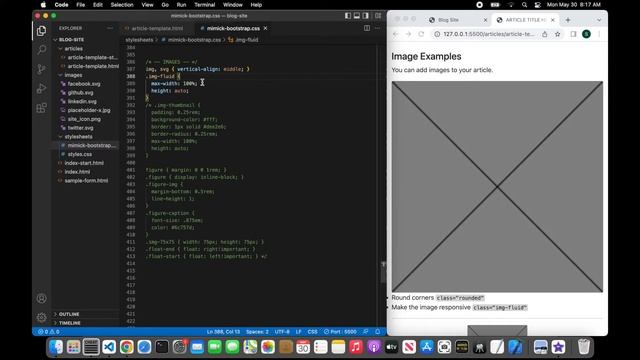Click the Chrome forward arrow
Image resolution: width=640 pixels, height=360 pixels.
coord(408,34)
